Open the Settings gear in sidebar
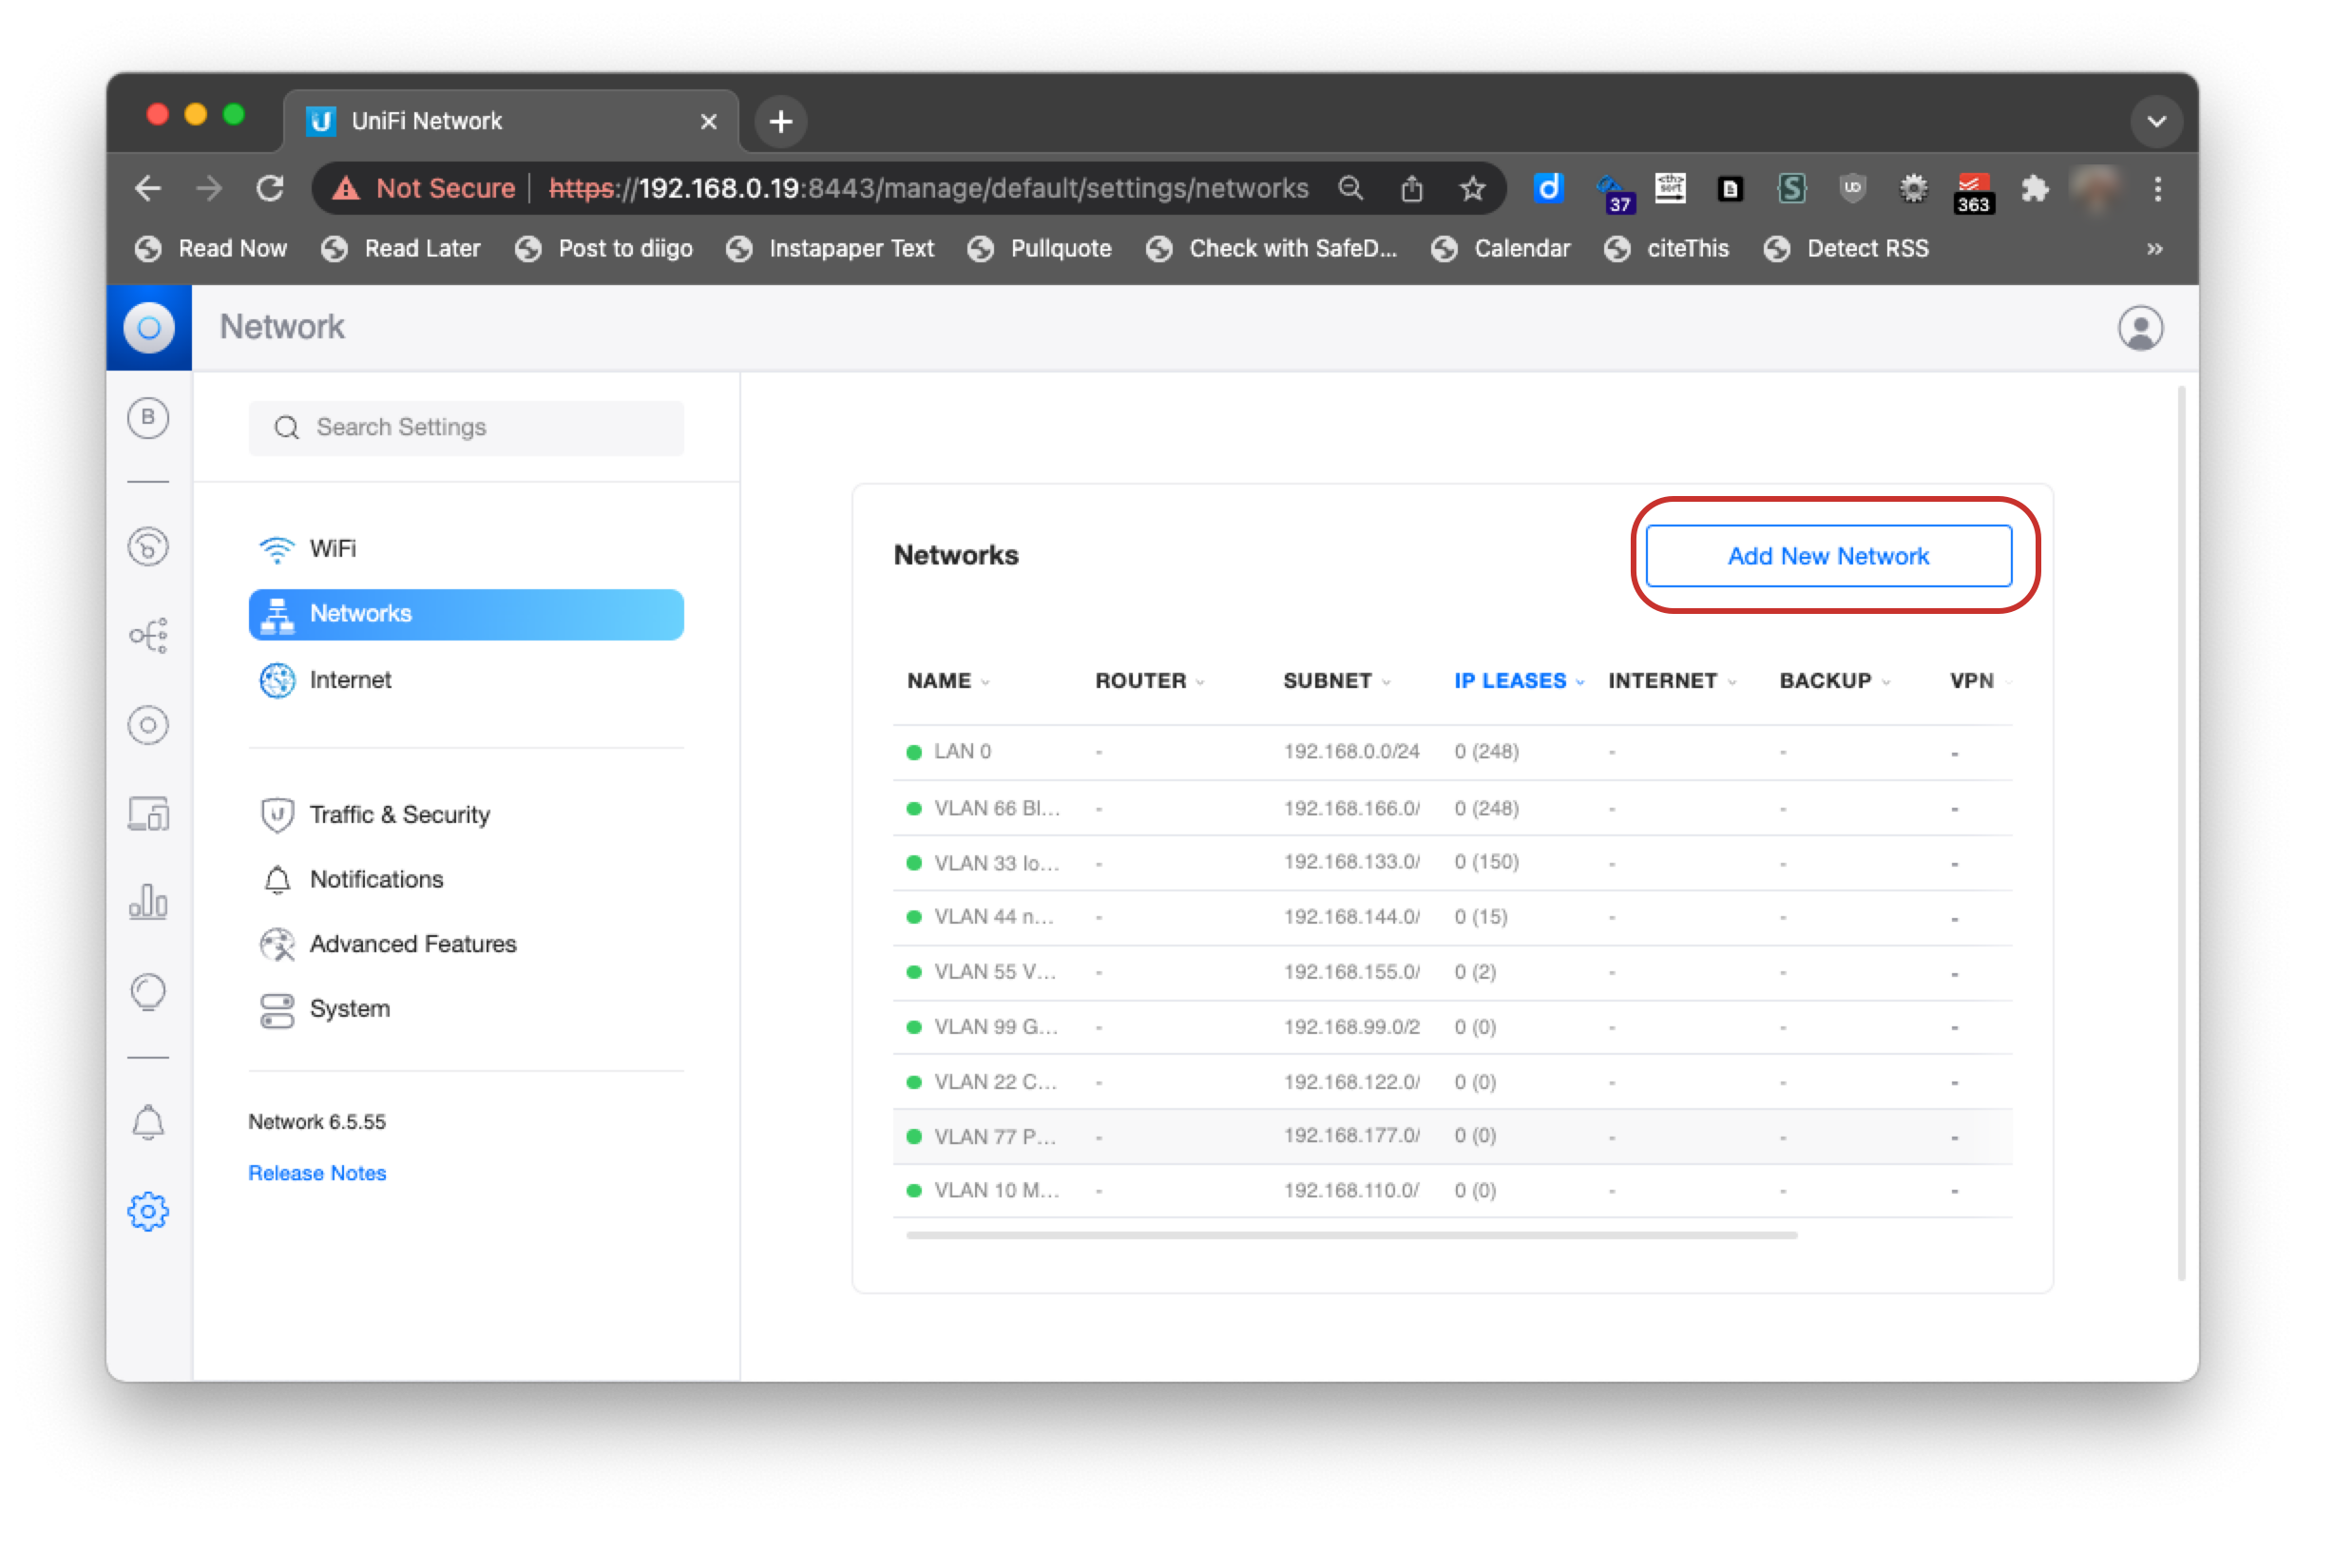 148,1212
